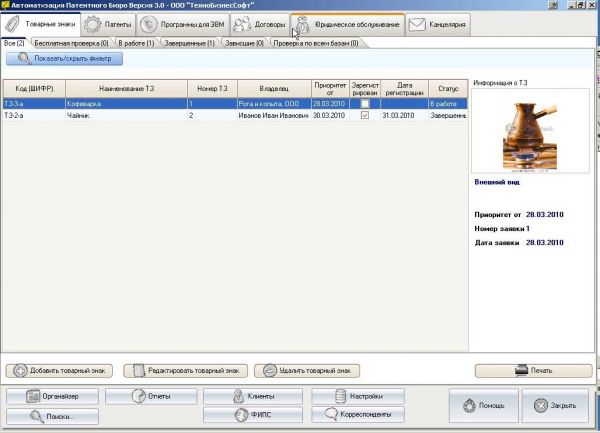Open the Поиски... button
600x433 pixels.
pyautogui.click(x=52, y=416)
